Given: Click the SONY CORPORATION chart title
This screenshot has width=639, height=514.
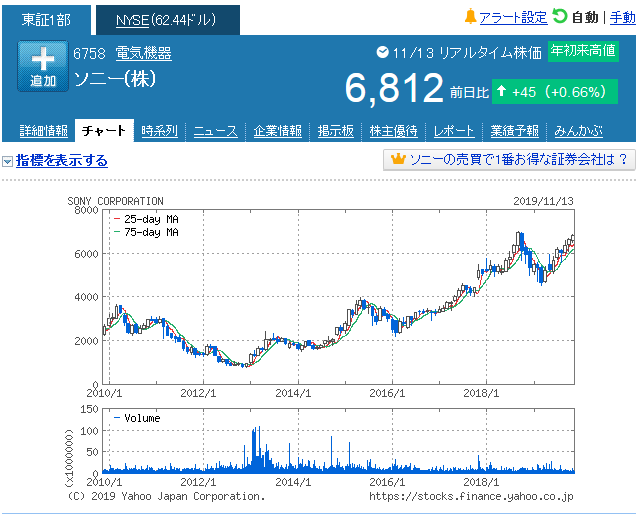Looking at the screenshot, I should click(115, 201).
